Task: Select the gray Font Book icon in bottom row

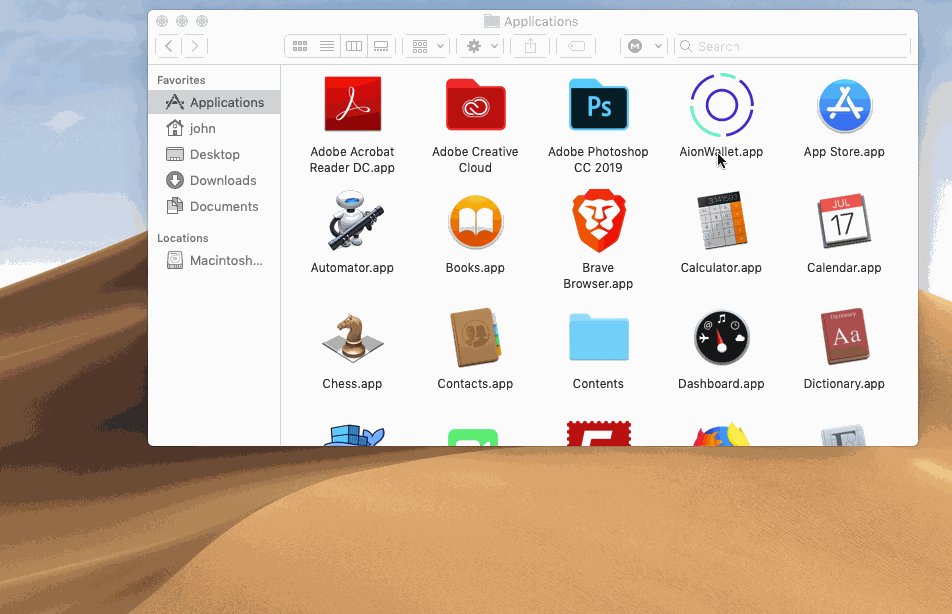Action: click(843, 435)
